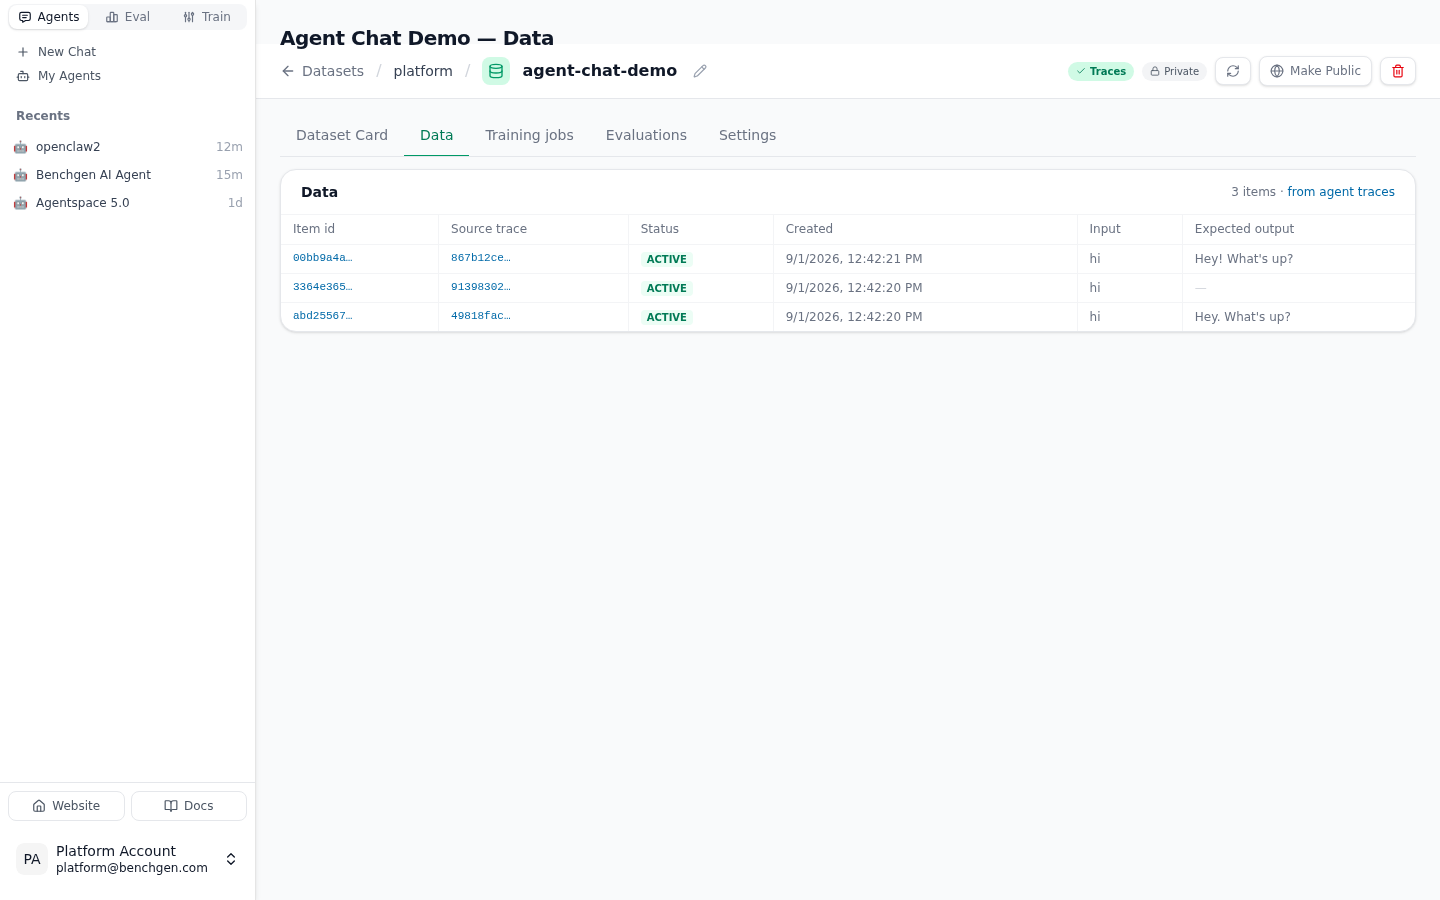Viewport: 1440px width, 900px height.
Task: Open My Agents in sidebar
Action: coord(128,76)
